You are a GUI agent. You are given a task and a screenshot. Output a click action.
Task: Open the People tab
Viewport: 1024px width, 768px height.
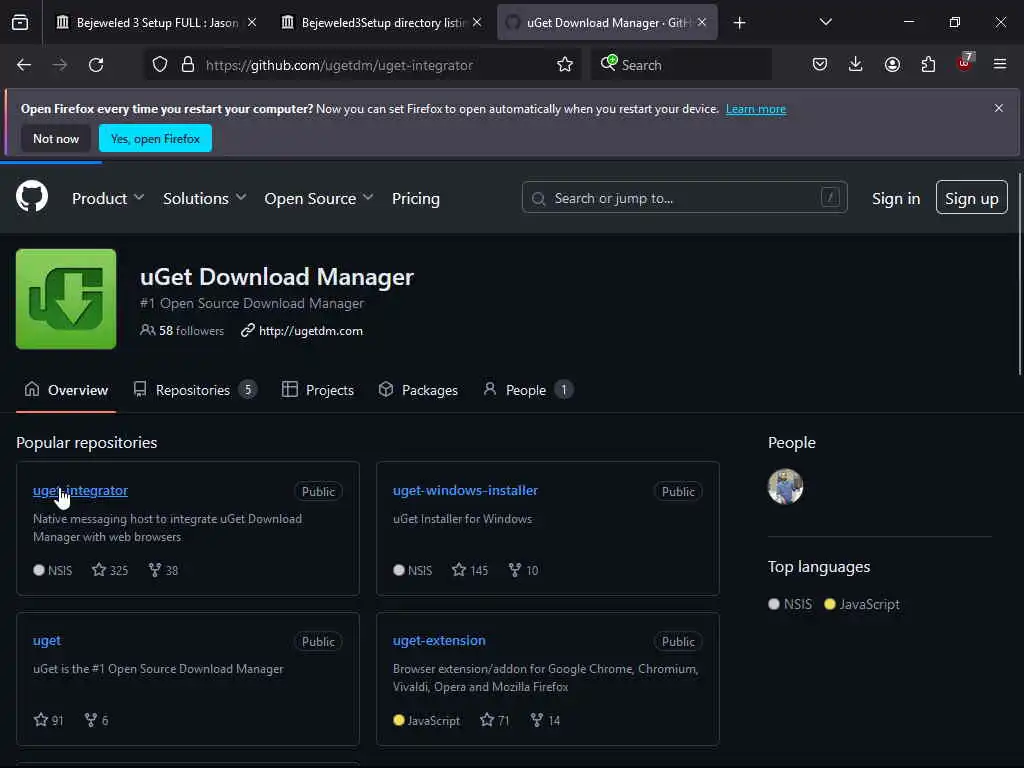(528, 390)
